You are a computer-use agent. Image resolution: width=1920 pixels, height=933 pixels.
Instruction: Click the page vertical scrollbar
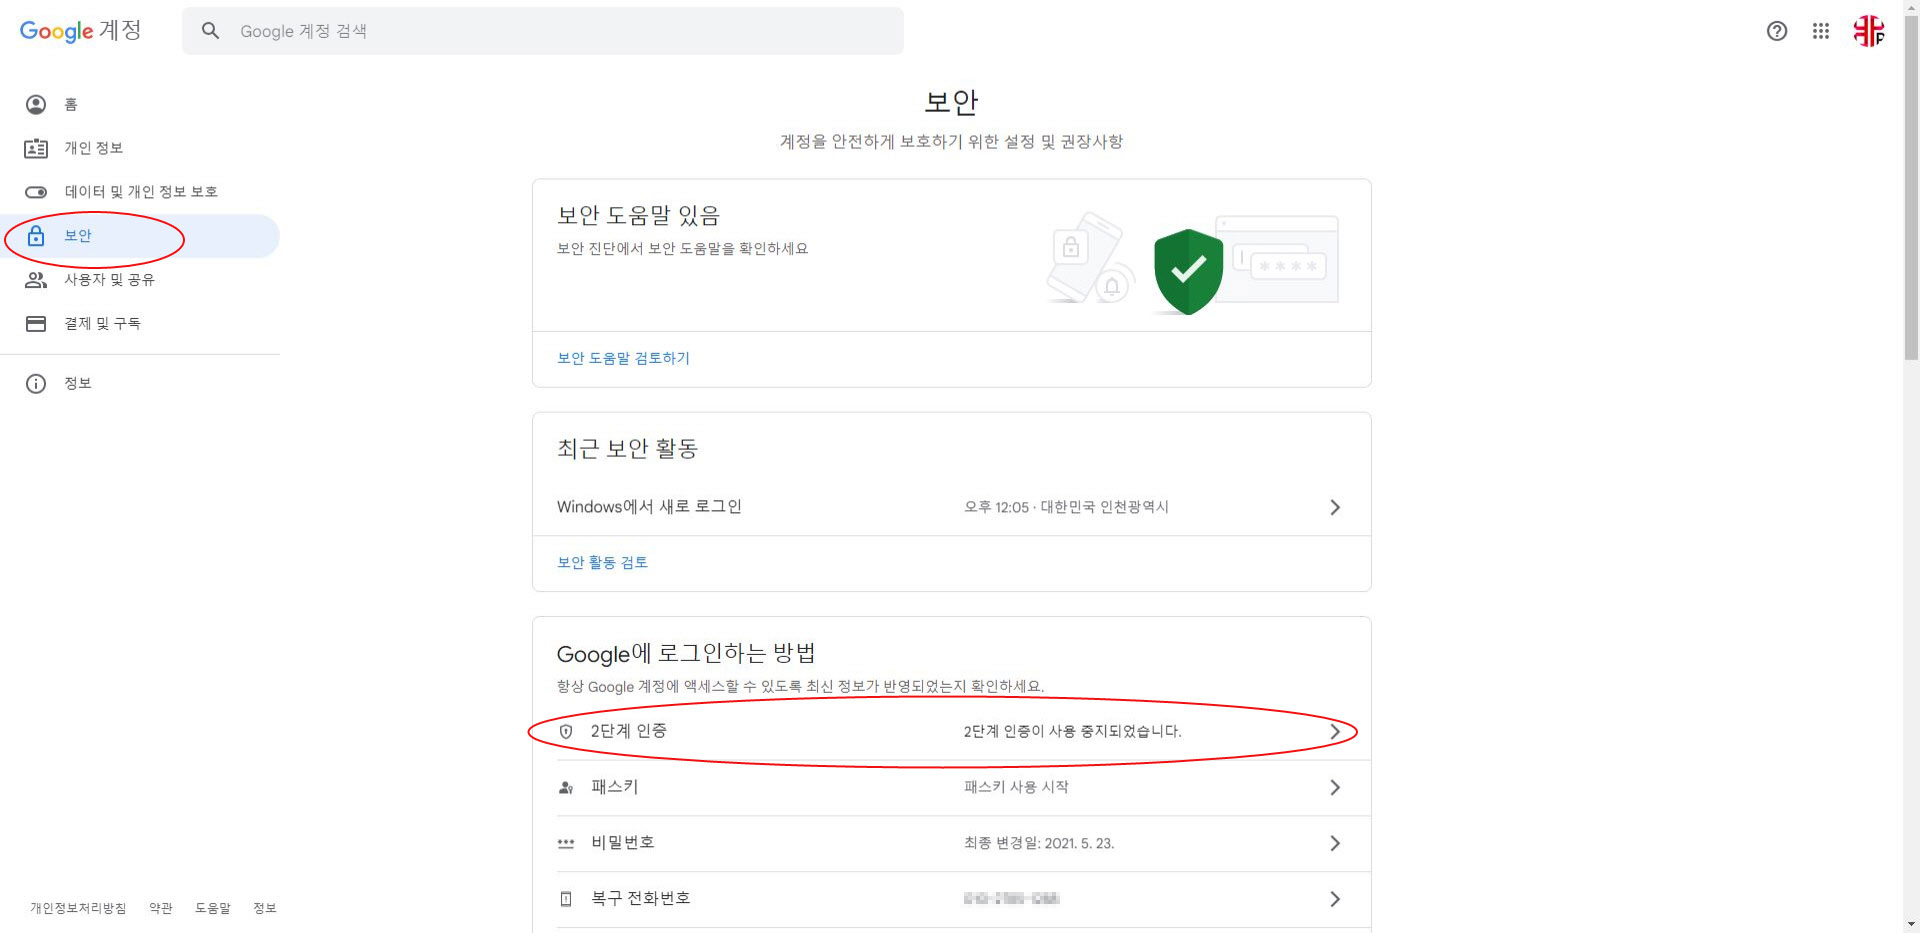pos(1911,200)
